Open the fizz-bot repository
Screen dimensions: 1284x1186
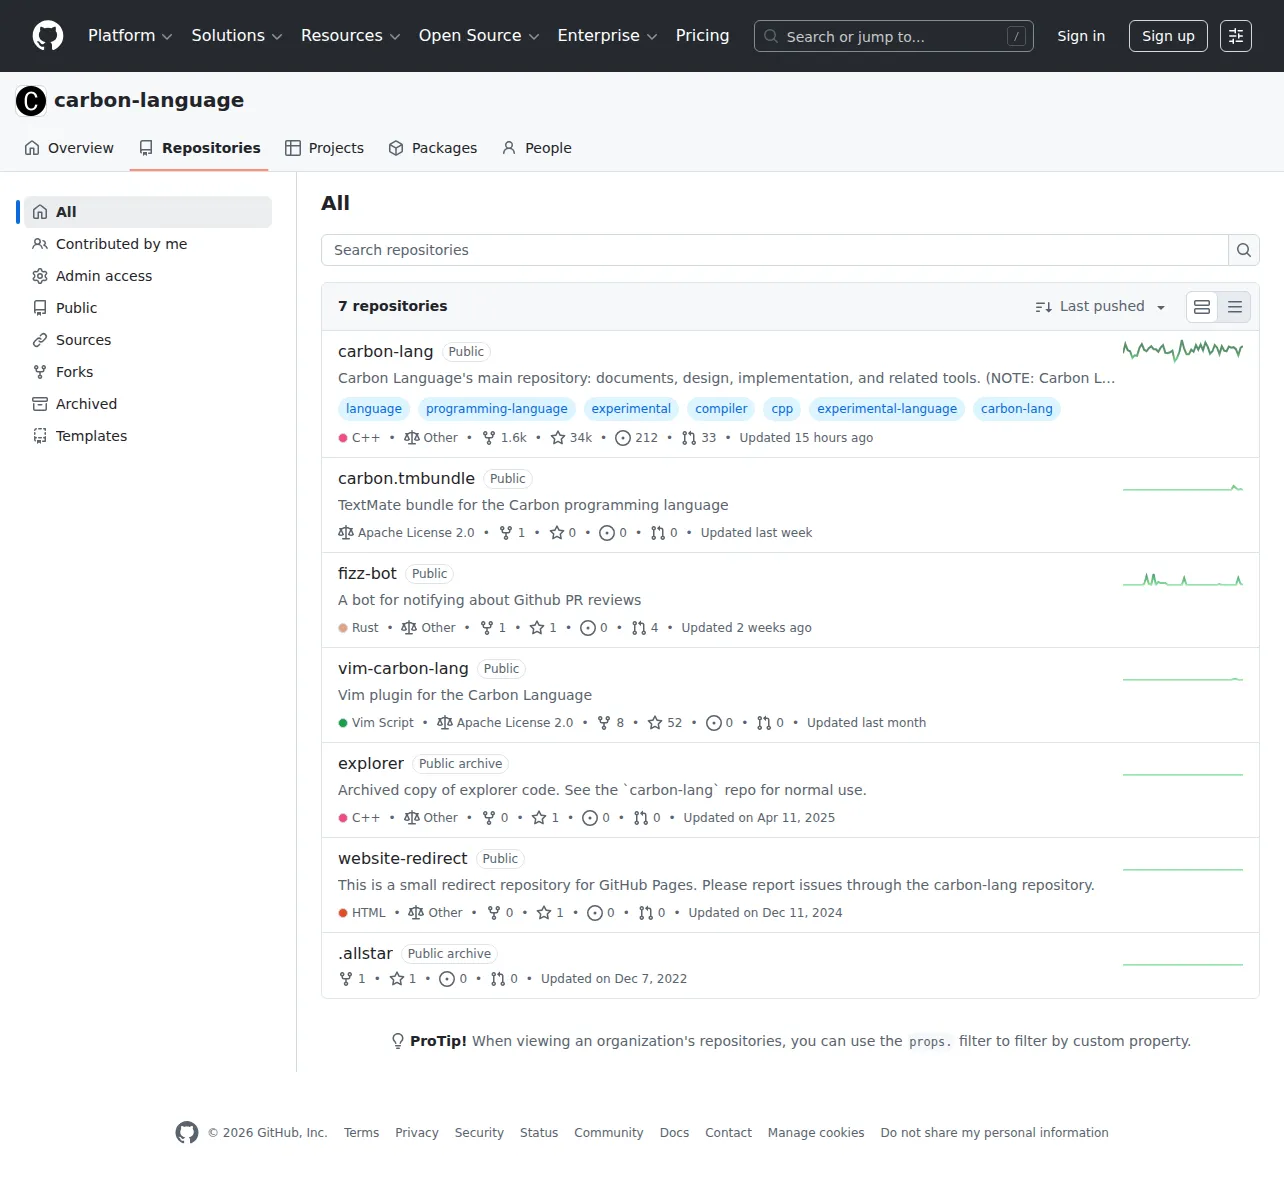(367, 574)
